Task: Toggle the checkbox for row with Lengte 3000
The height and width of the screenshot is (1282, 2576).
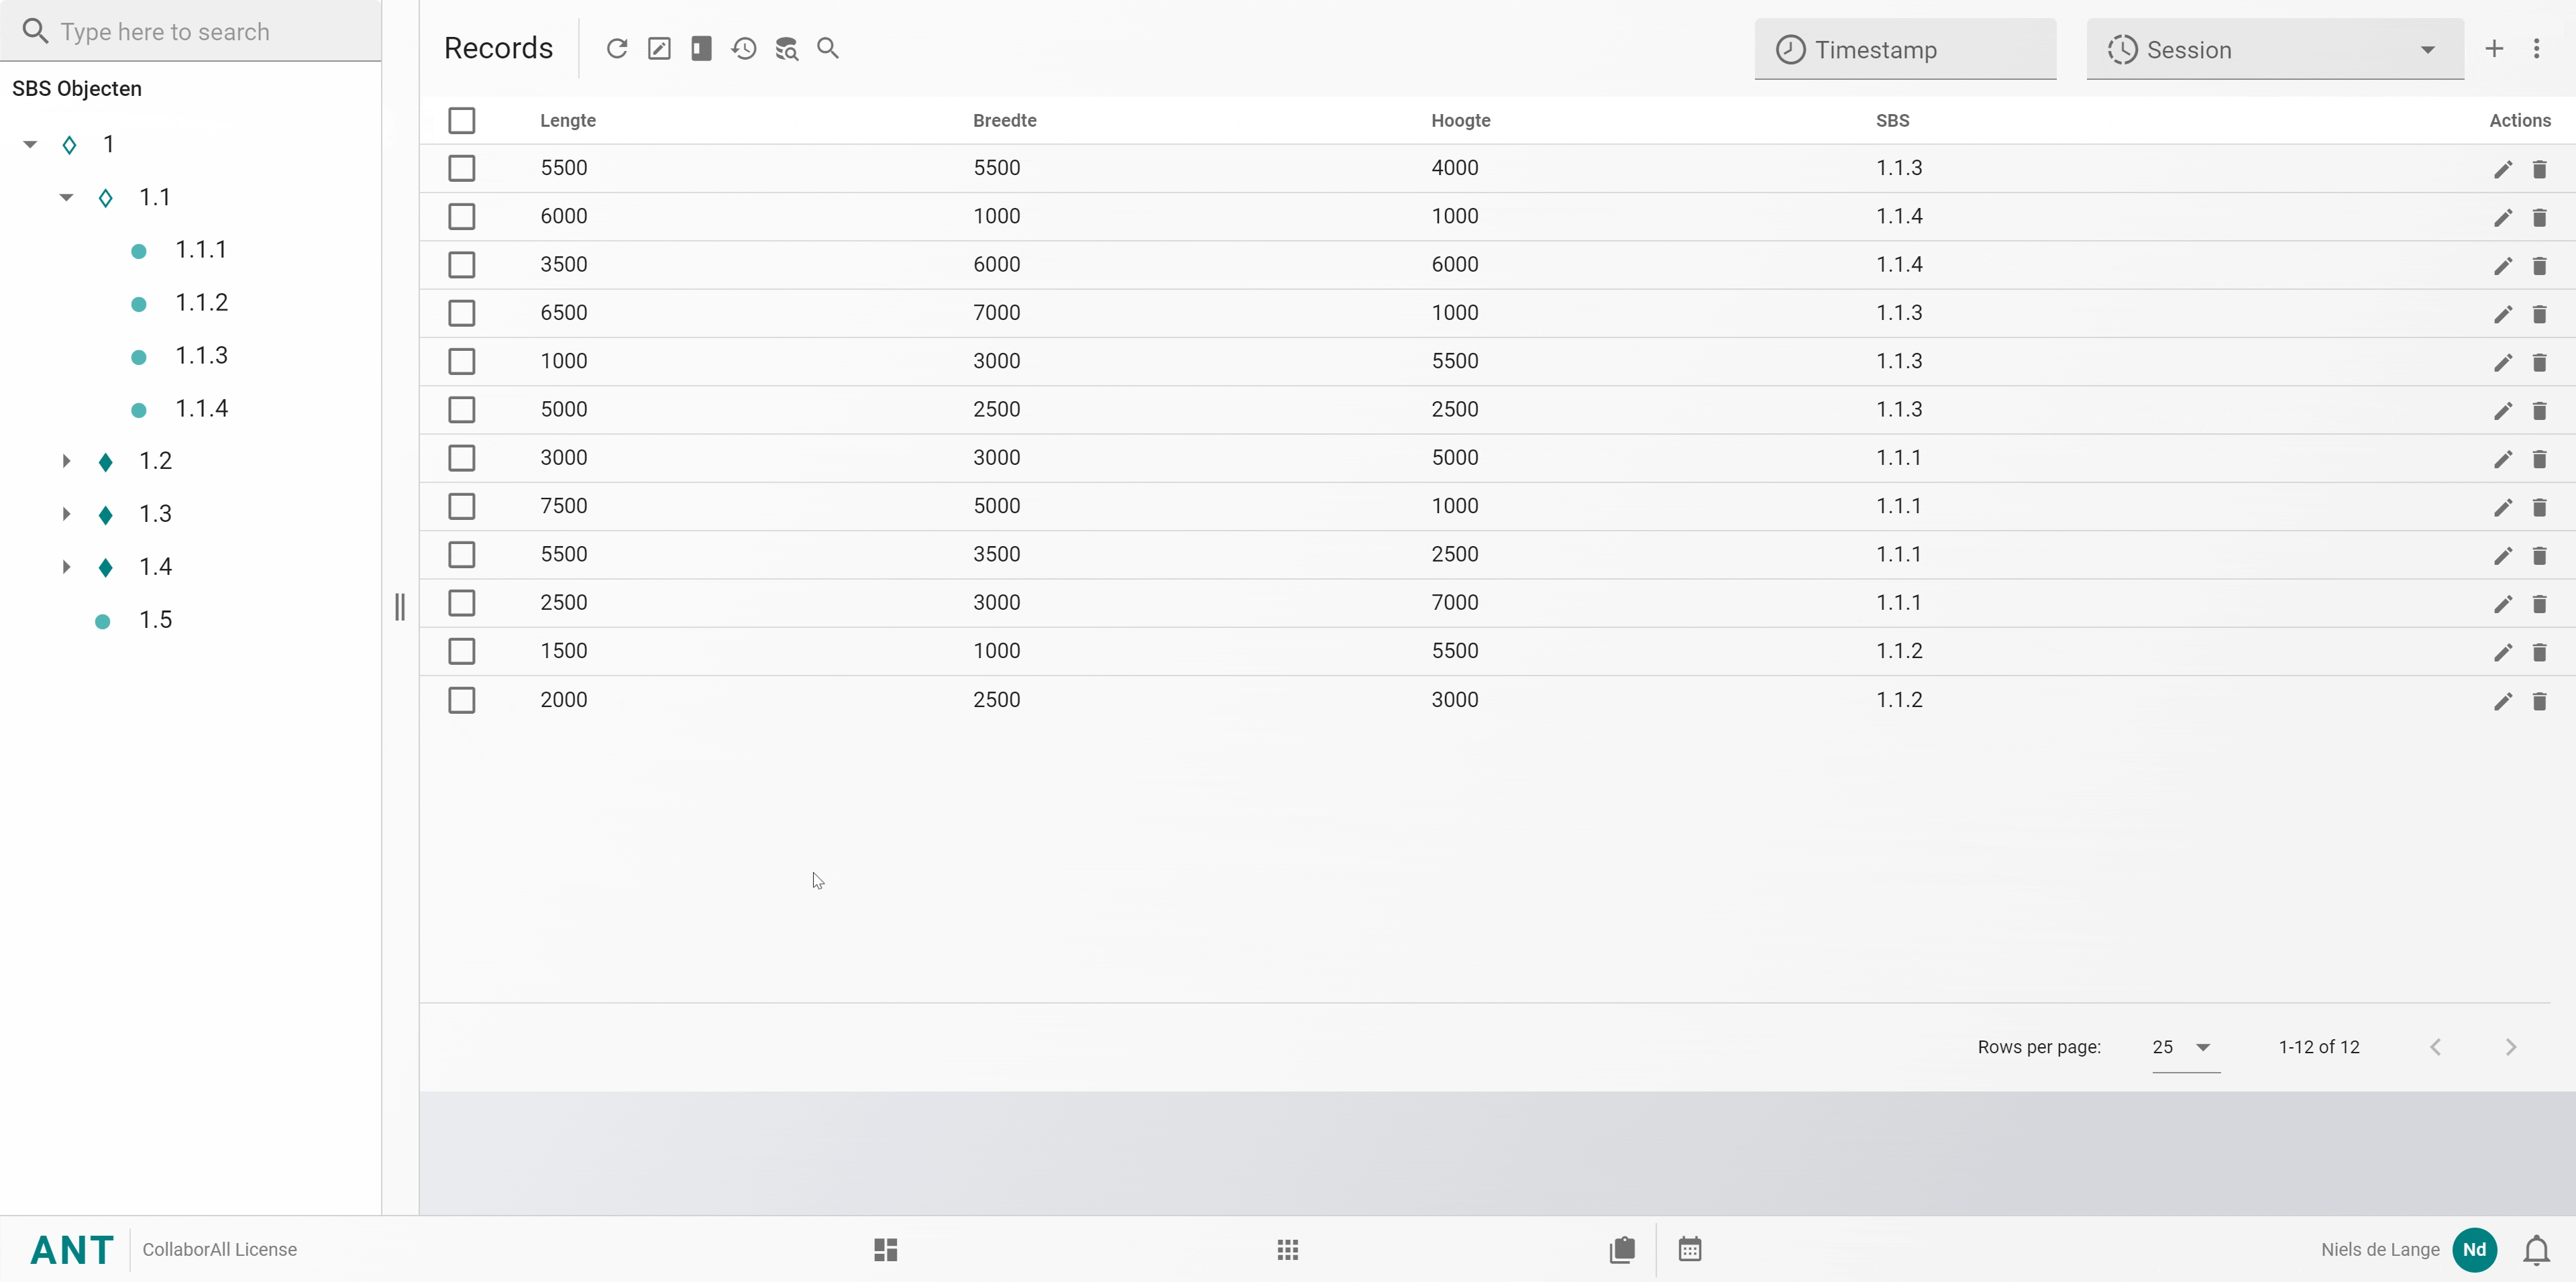Action: click(462, 457)
